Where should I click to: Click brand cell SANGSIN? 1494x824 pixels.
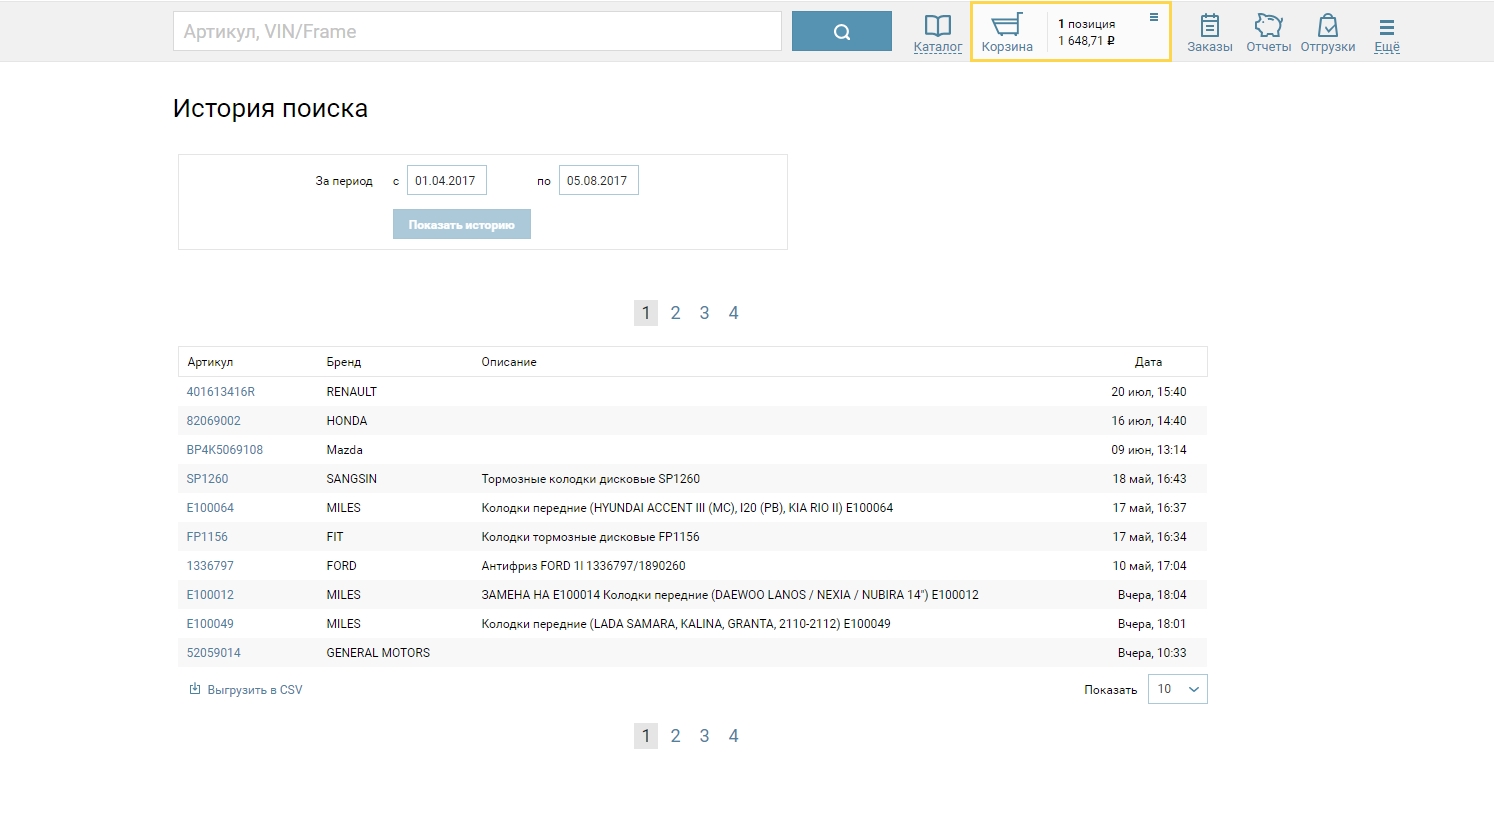[x=352, y=479]
